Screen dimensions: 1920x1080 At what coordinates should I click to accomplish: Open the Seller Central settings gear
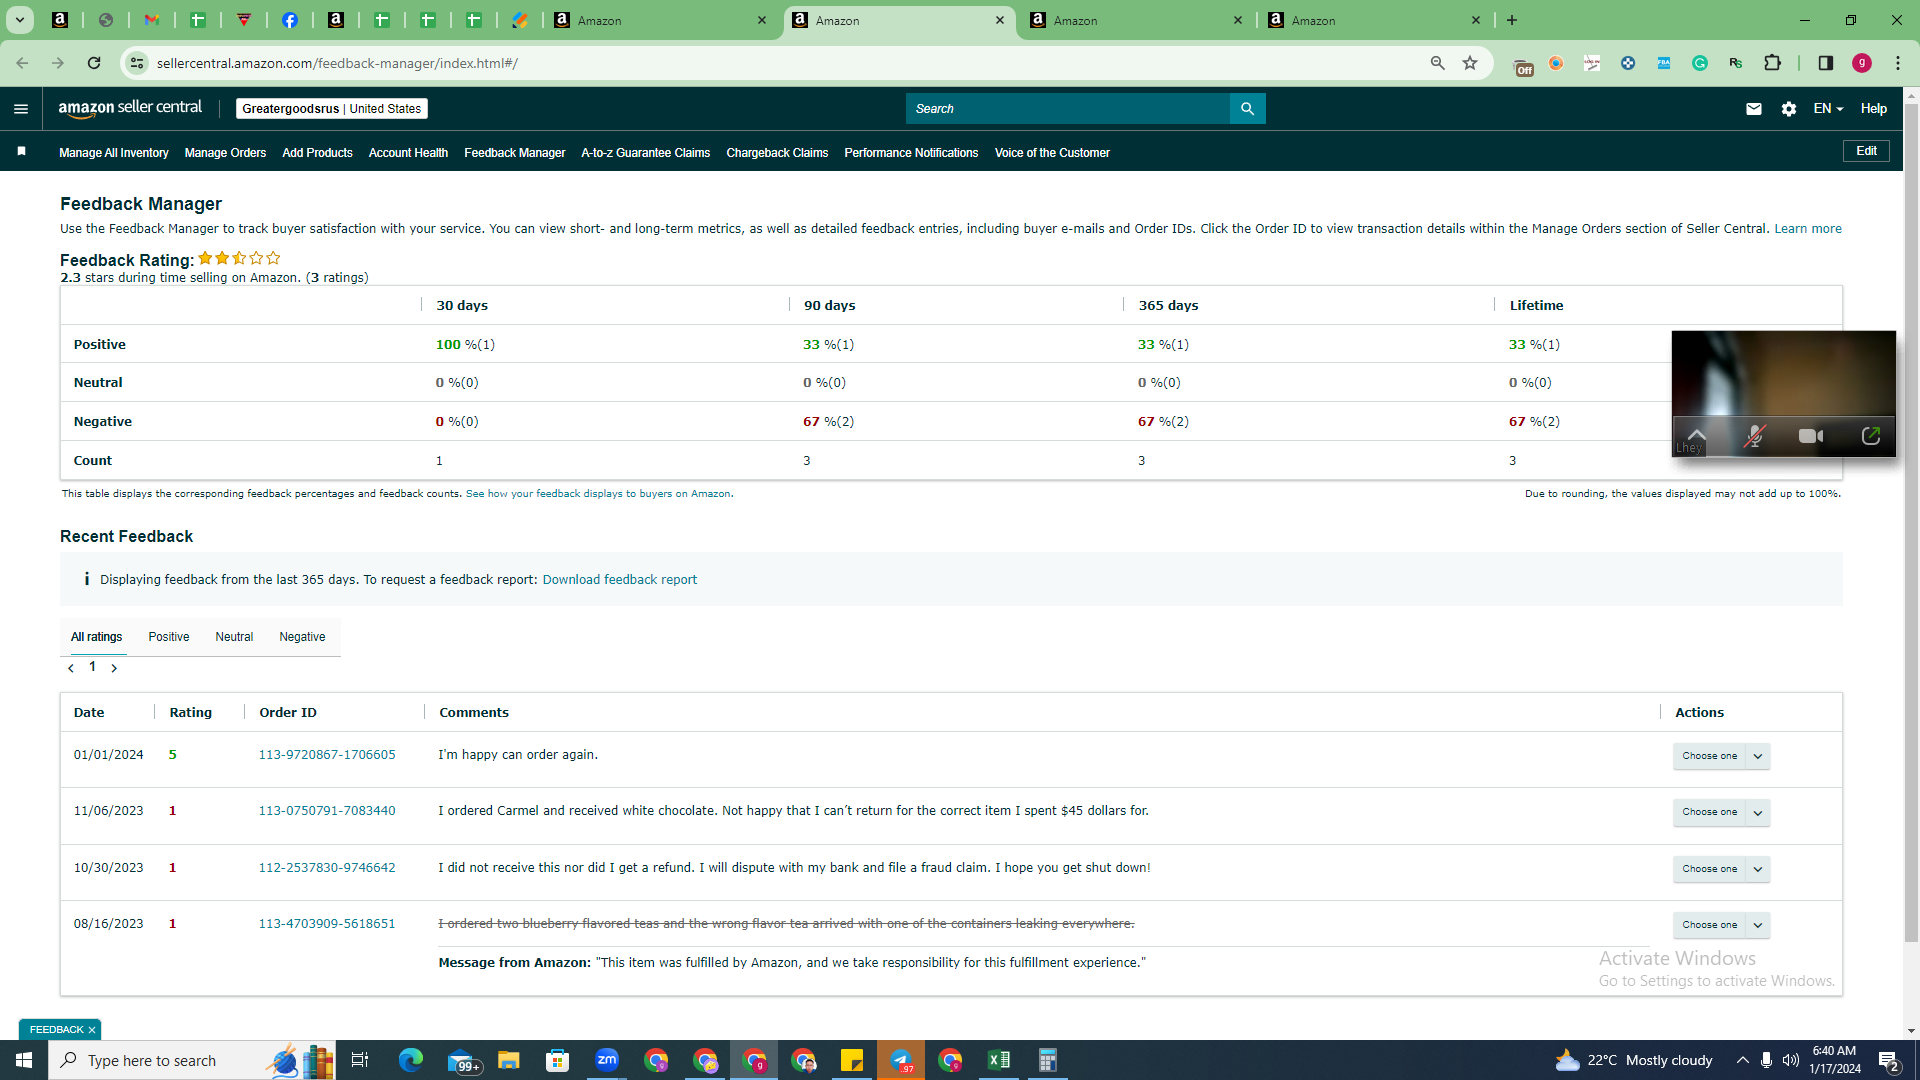tap(1789, 109)
